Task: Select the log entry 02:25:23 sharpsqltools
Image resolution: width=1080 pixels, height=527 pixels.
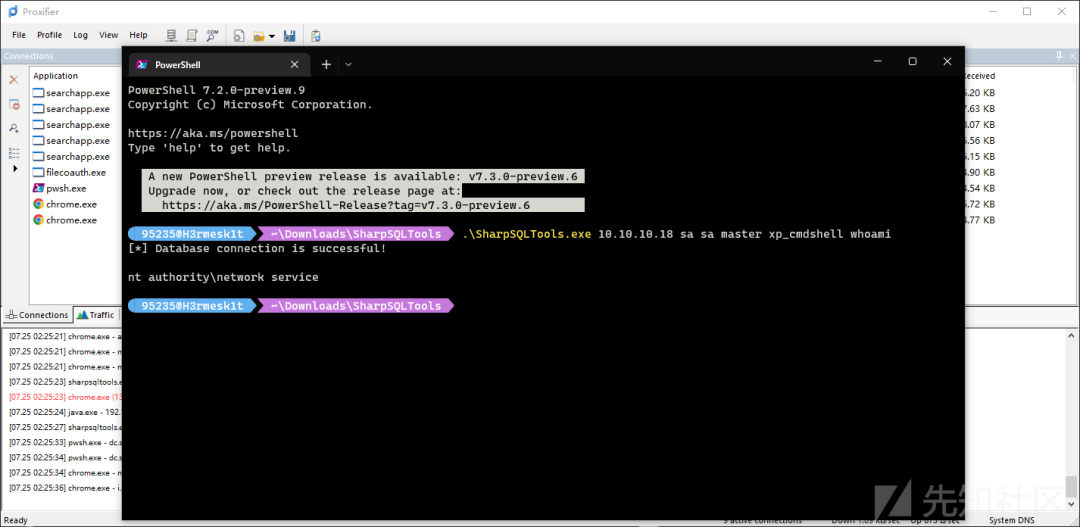Action: tap(65, 382)
